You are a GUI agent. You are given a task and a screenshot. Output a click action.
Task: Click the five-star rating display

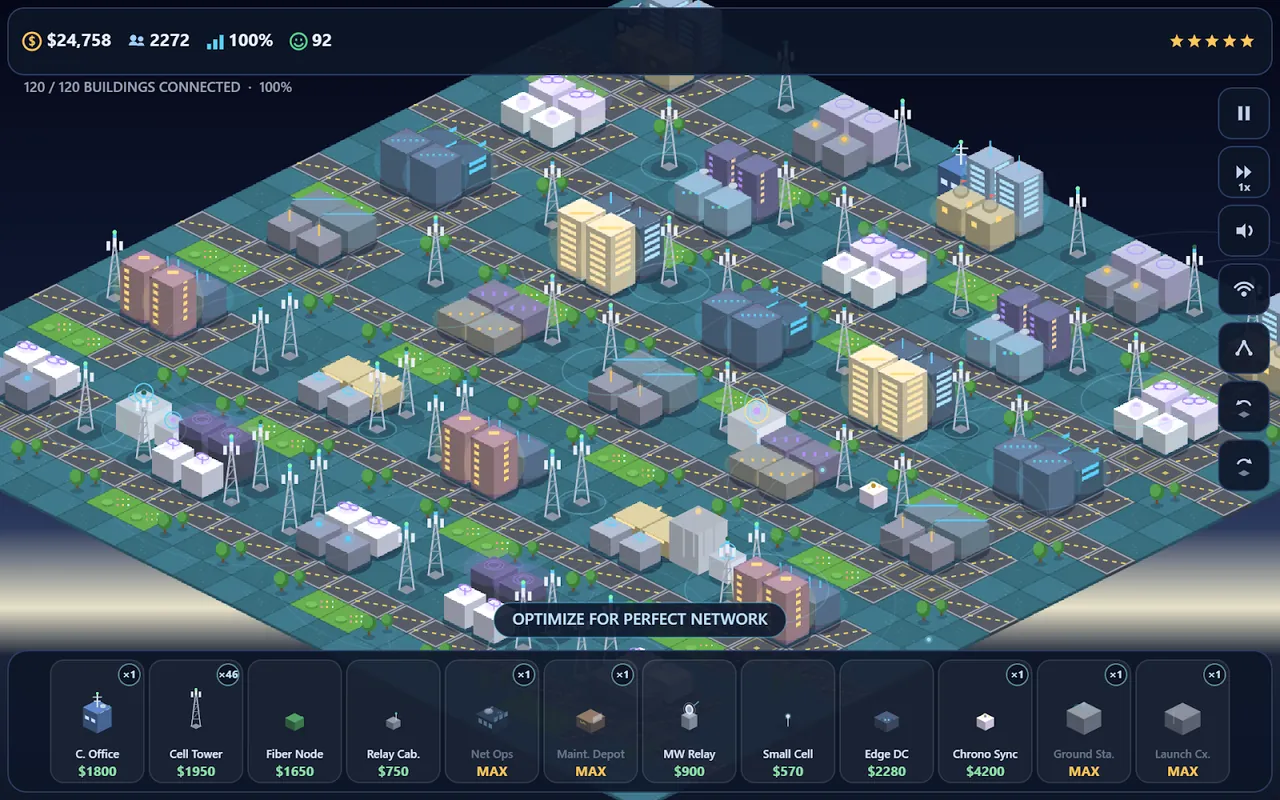[1212, 41]
